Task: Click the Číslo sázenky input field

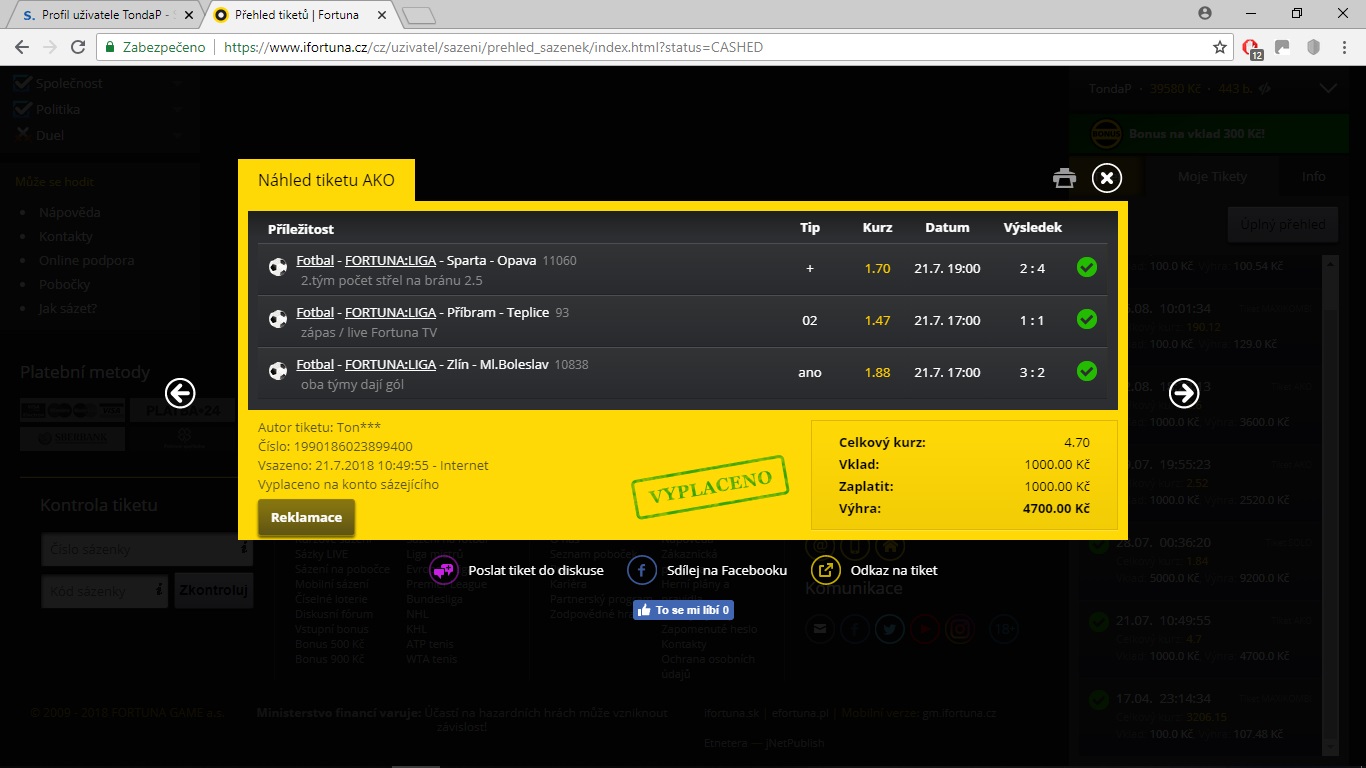Action: [x=147, y=549]
